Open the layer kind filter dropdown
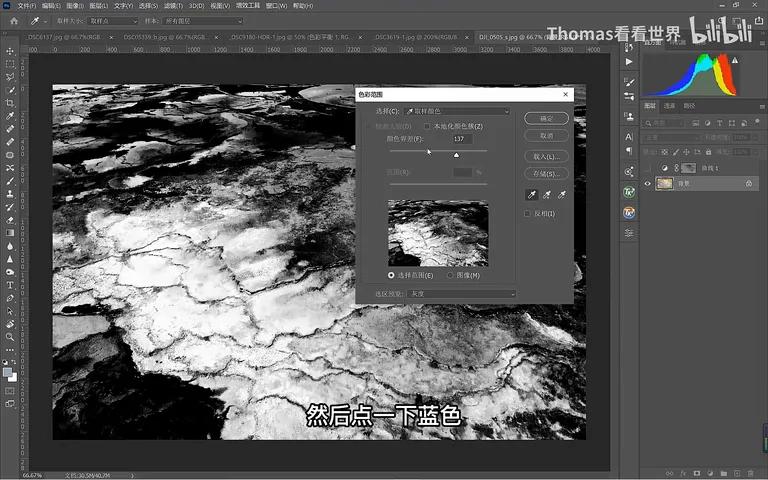 coord(664,123)
